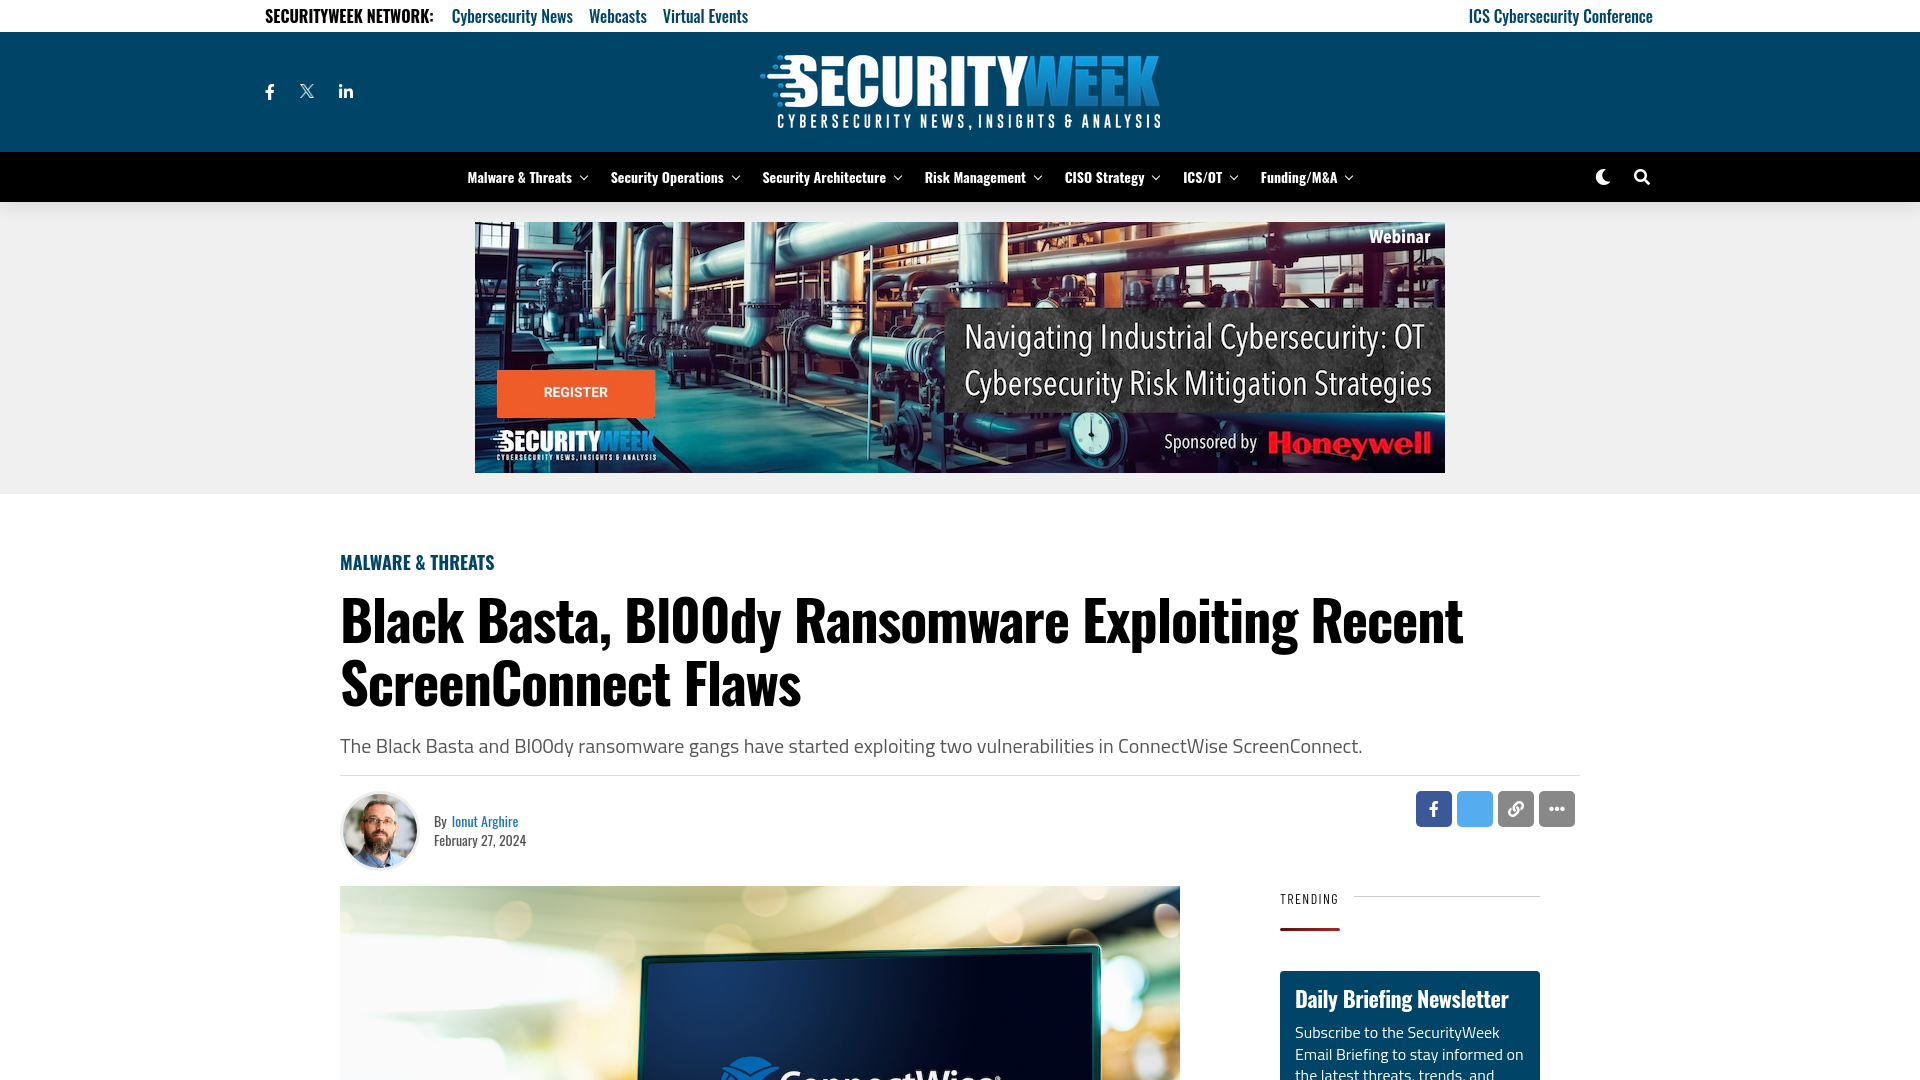This screenshot has width=1920, height=1080.
Task: Click the Facebook share icon
Action: coord(1433,808)
